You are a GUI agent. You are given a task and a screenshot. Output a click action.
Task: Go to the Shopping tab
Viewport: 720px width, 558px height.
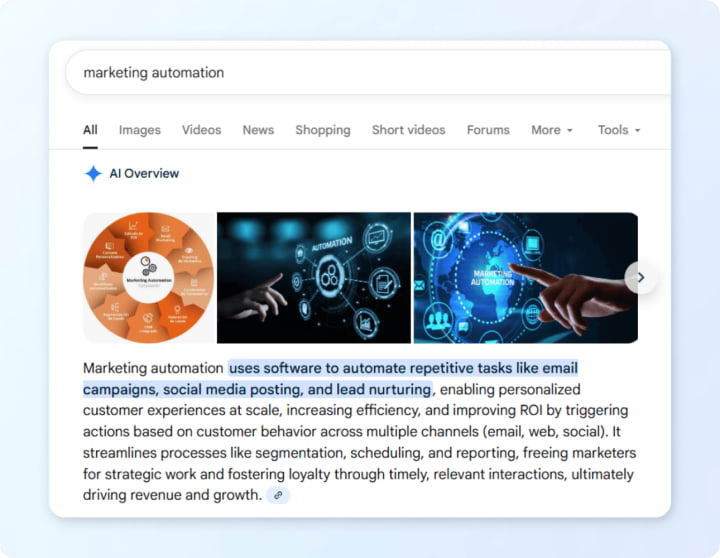[323, 130]
